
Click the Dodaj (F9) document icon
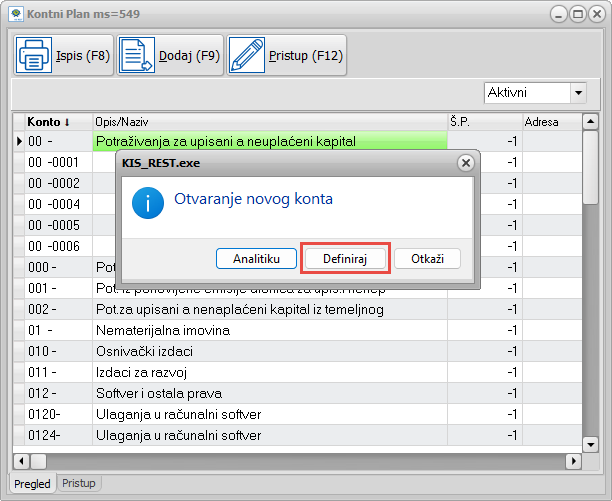[137, 56]
